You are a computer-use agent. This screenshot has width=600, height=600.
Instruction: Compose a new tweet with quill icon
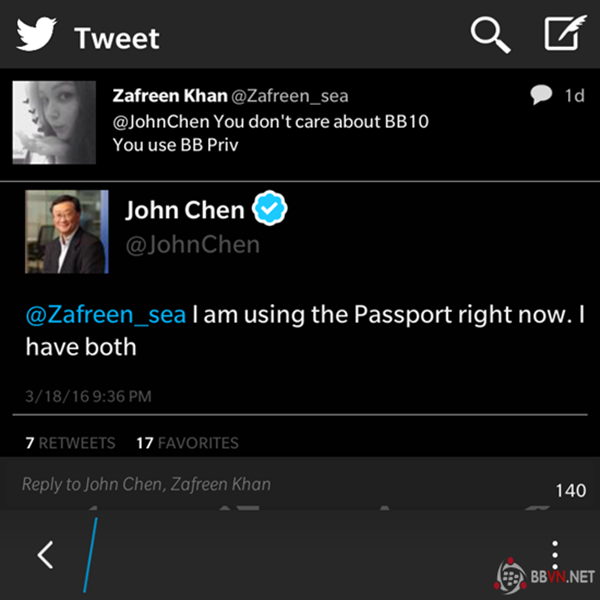click(565, 33)
